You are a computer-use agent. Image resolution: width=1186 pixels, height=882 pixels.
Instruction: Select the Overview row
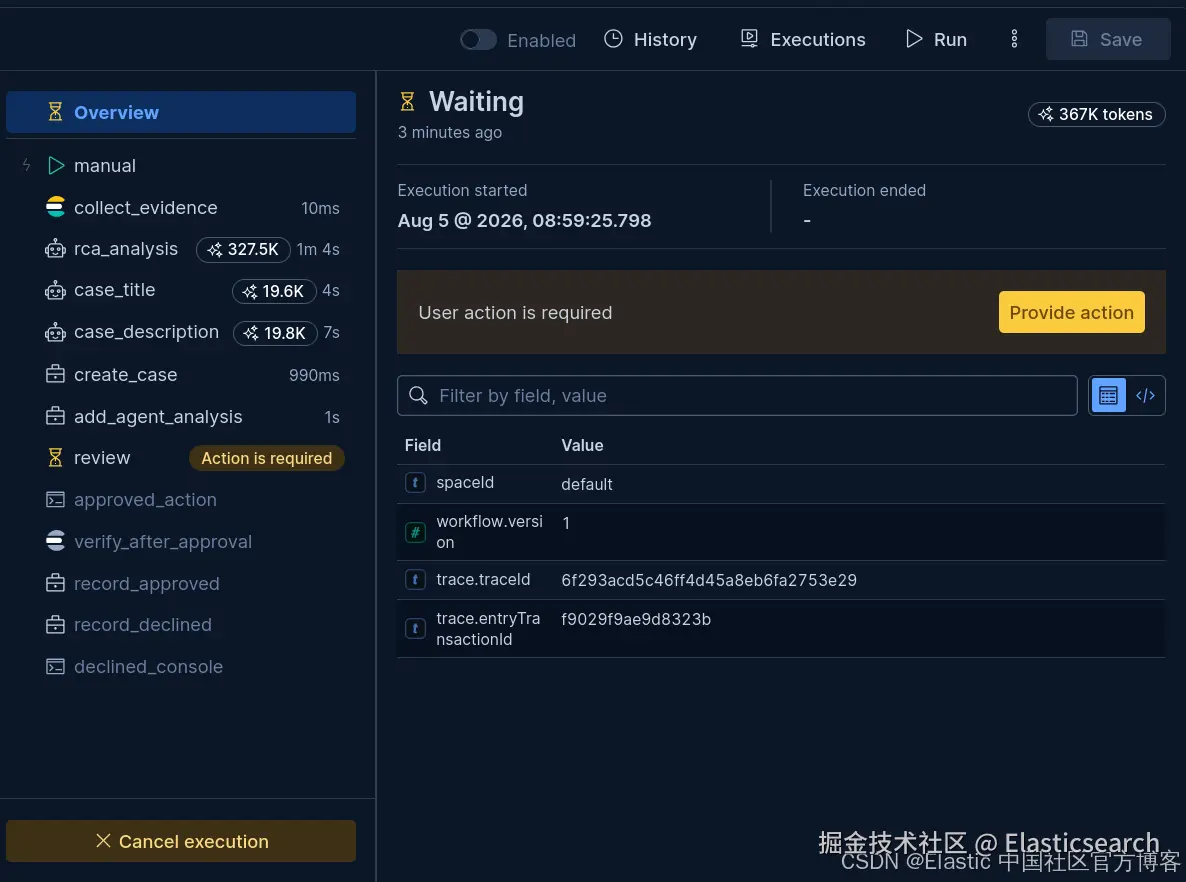pyautogui.click(x=181, y=112)
